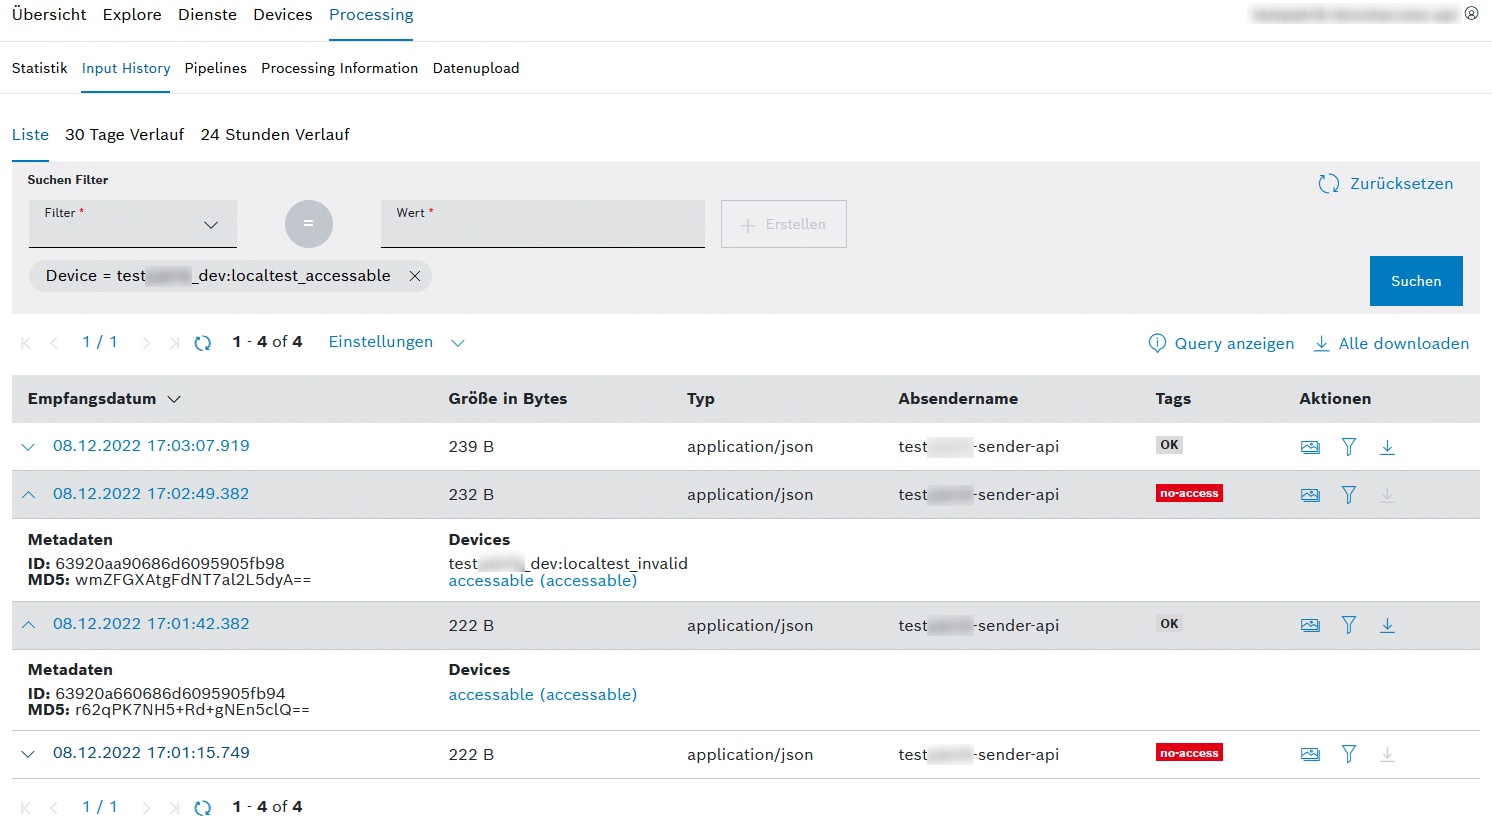Click the refresh icon beside top pagination
The height and width of the screenshot is (831, 1492).
point(203,343)
